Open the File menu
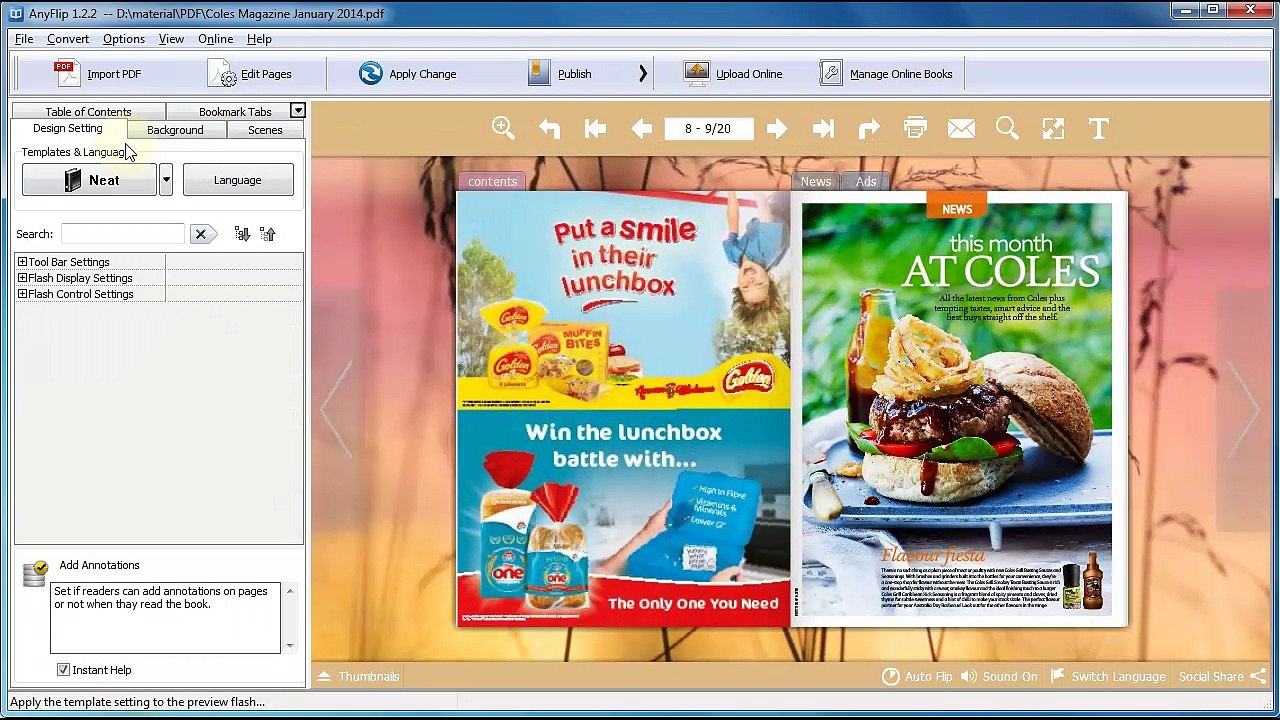The width and height of the screenshot is (1280, 720). tap(24, 39)
